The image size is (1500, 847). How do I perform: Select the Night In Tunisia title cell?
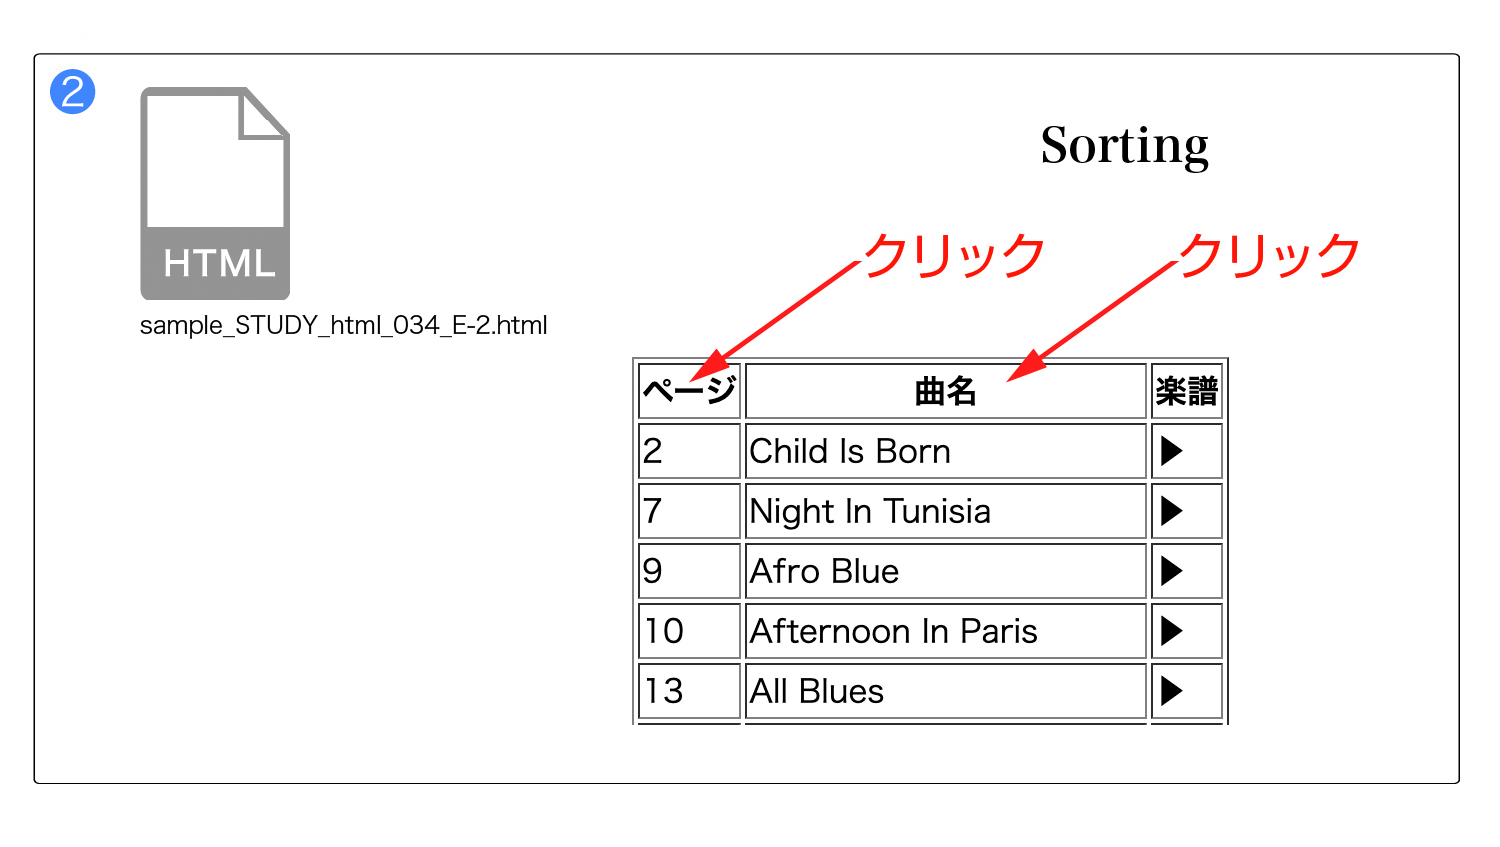click(x=946, y=511)
